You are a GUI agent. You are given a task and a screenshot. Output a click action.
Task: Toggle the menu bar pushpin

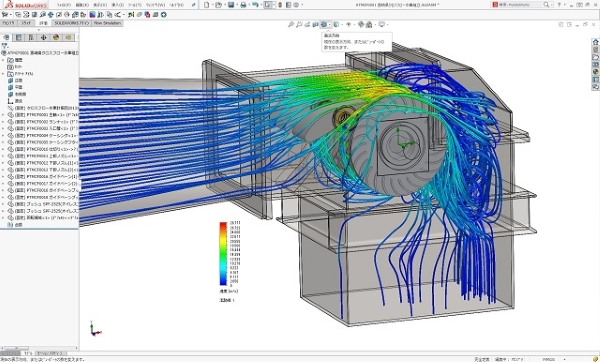click(x=194, y=5)
